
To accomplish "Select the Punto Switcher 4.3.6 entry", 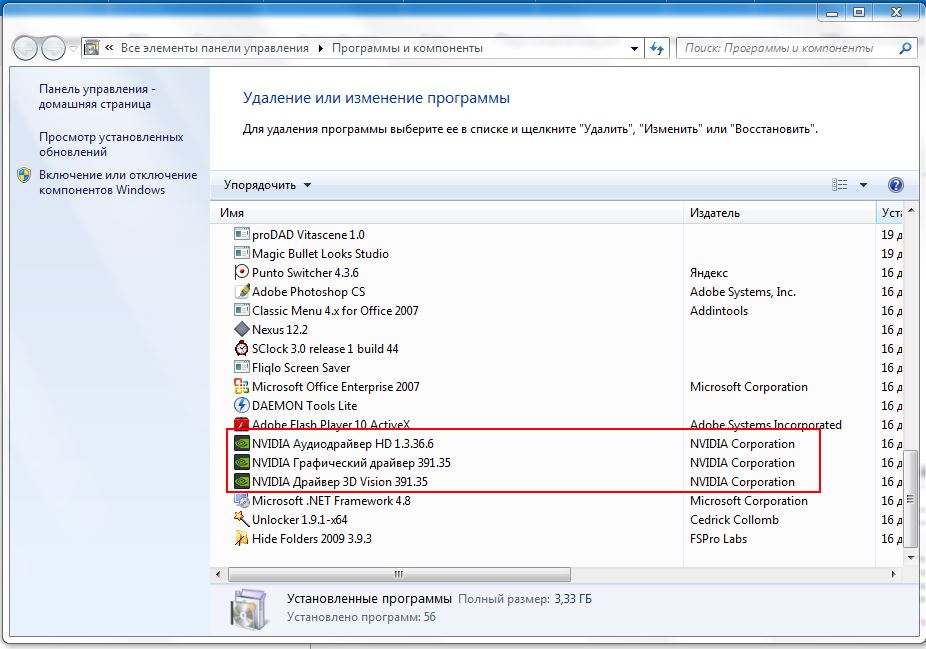I will pos(557,272).
